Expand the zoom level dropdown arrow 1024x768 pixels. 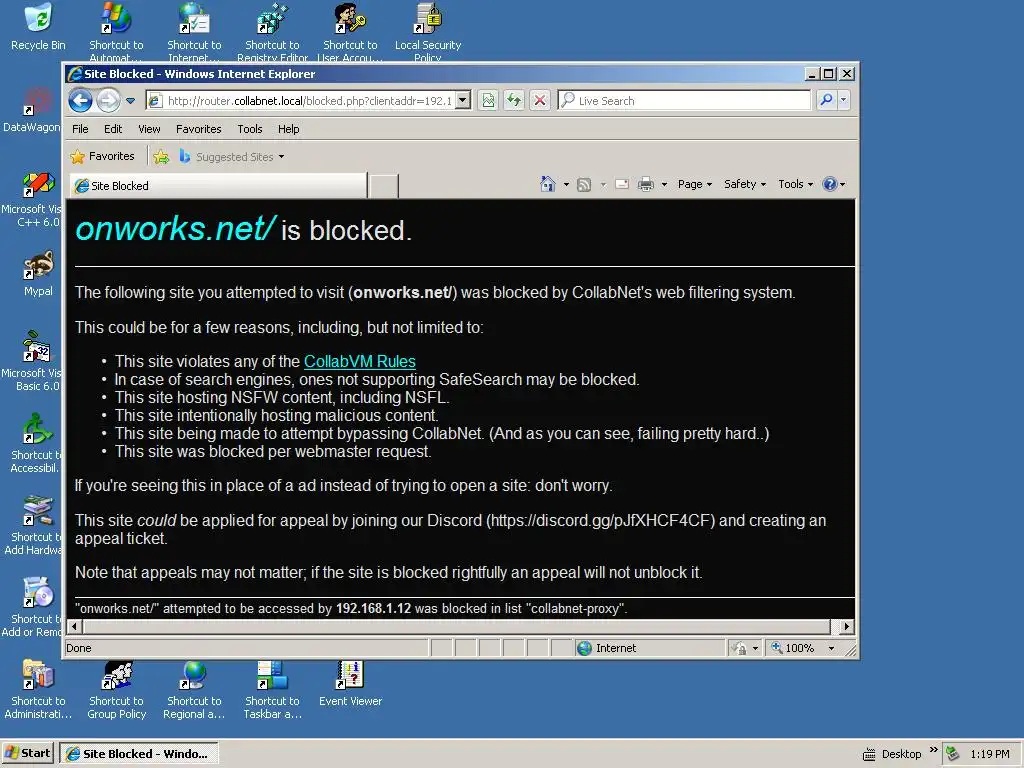(831, 648)
